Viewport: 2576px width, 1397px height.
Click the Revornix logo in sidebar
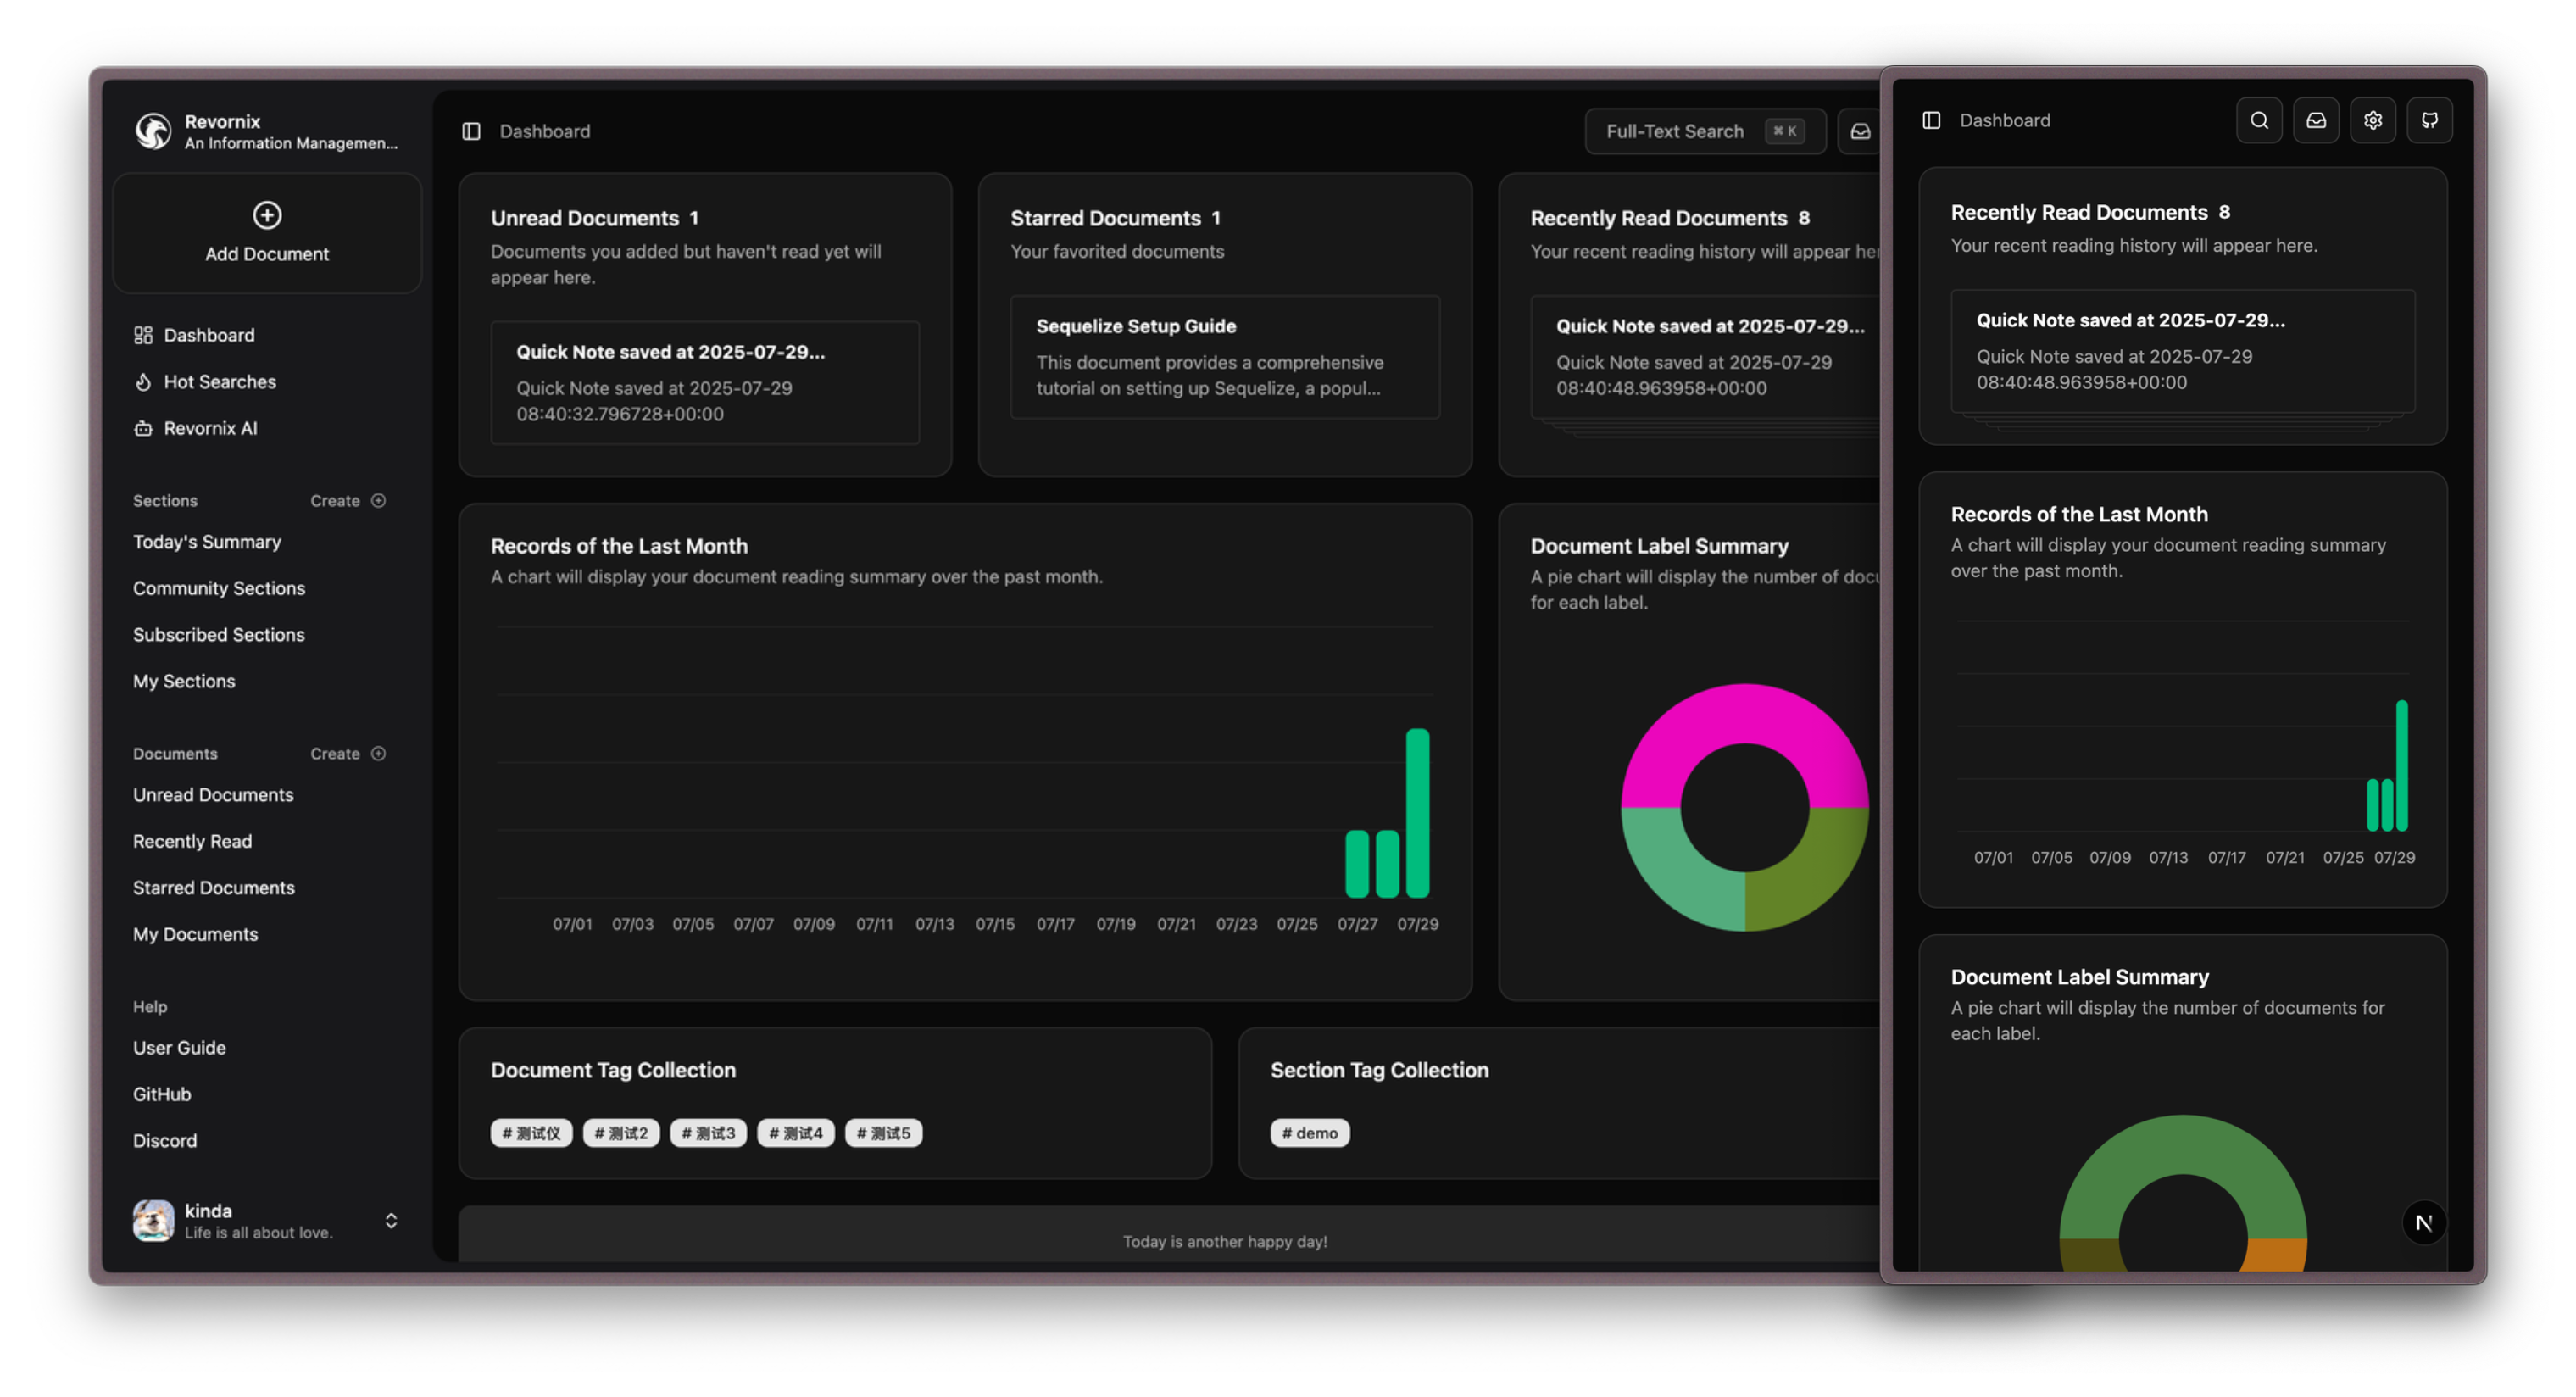tap(153, 131)
